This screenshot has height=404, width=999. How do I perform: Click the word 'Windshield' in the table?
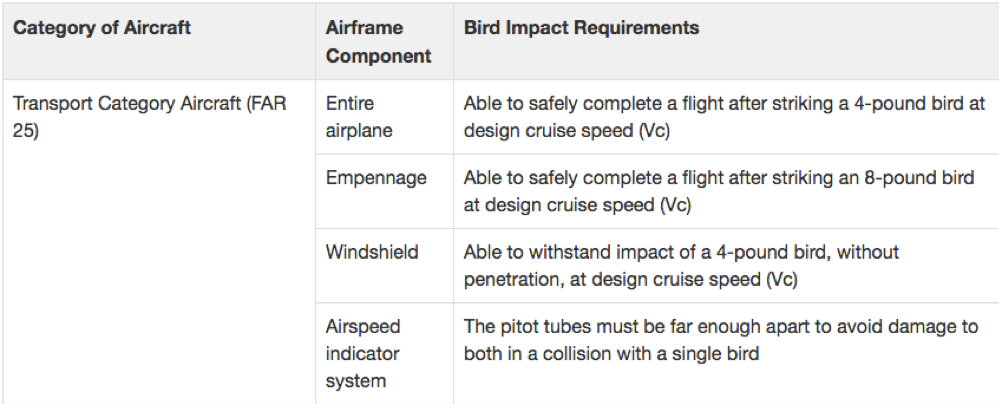click(372, 252)
